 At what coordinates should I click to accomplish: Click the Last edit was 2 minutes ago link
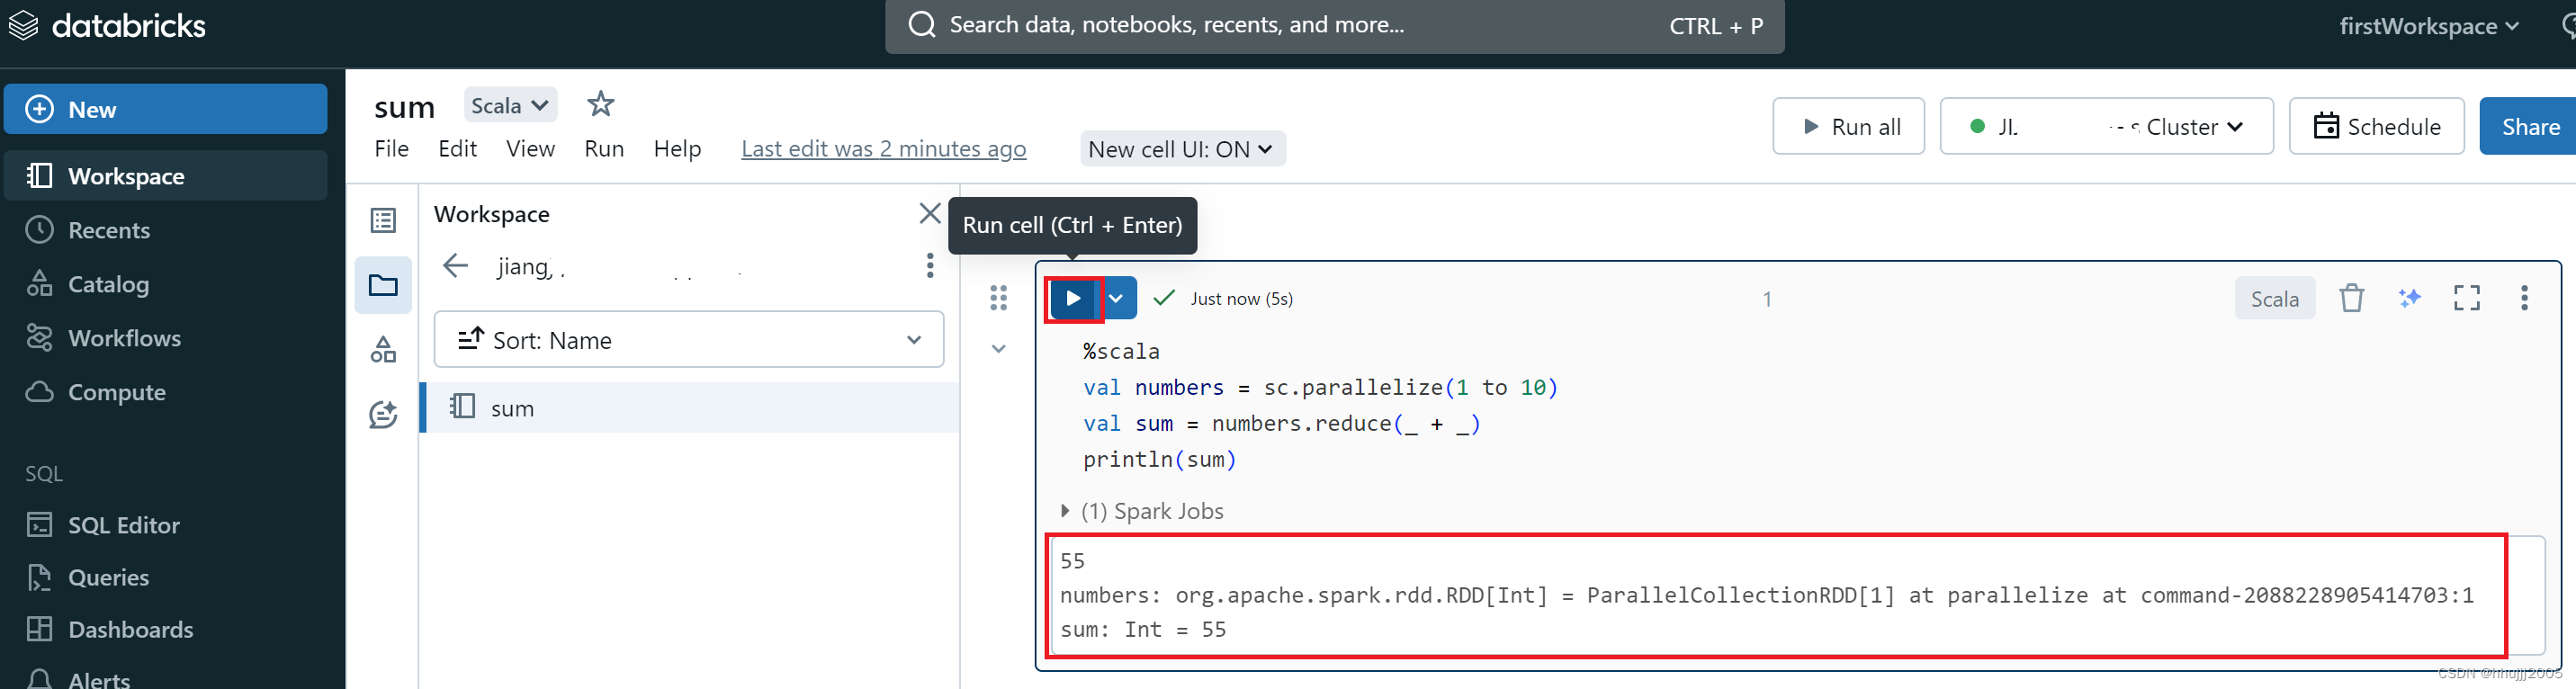click(x=883, y=149)
